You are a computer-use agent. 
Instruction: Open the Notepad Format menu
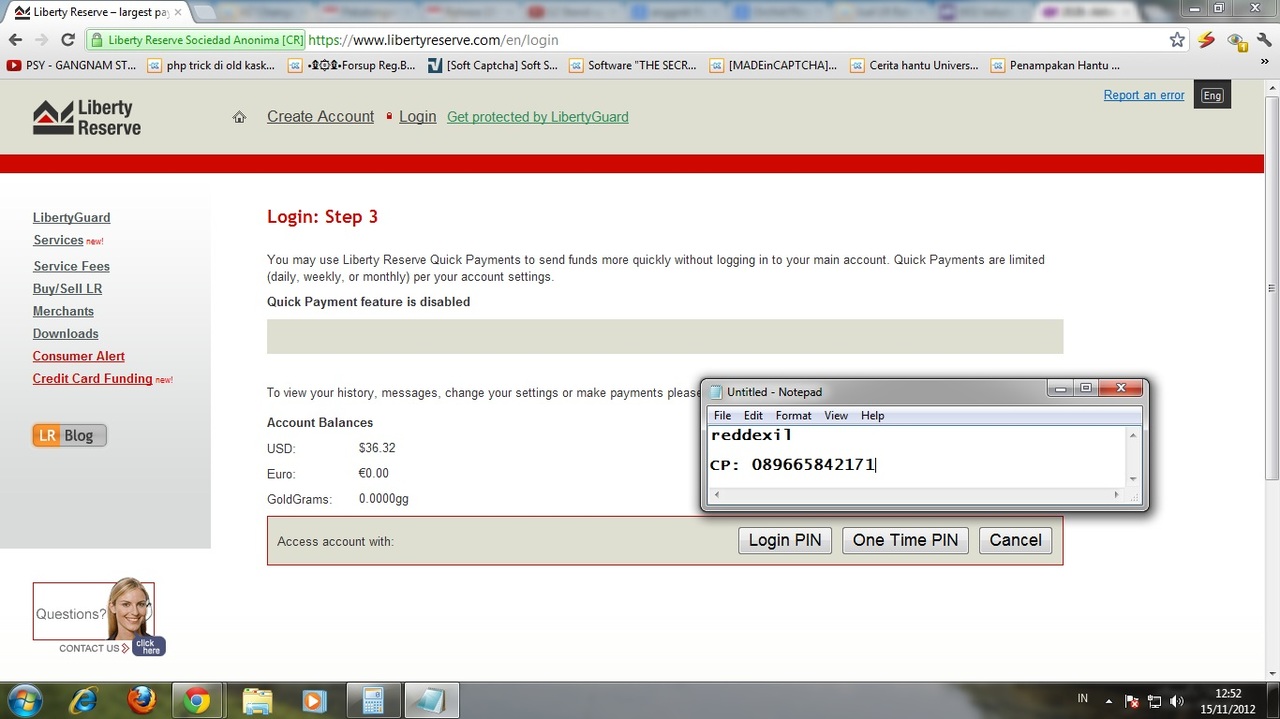click(x=793, y=415)
